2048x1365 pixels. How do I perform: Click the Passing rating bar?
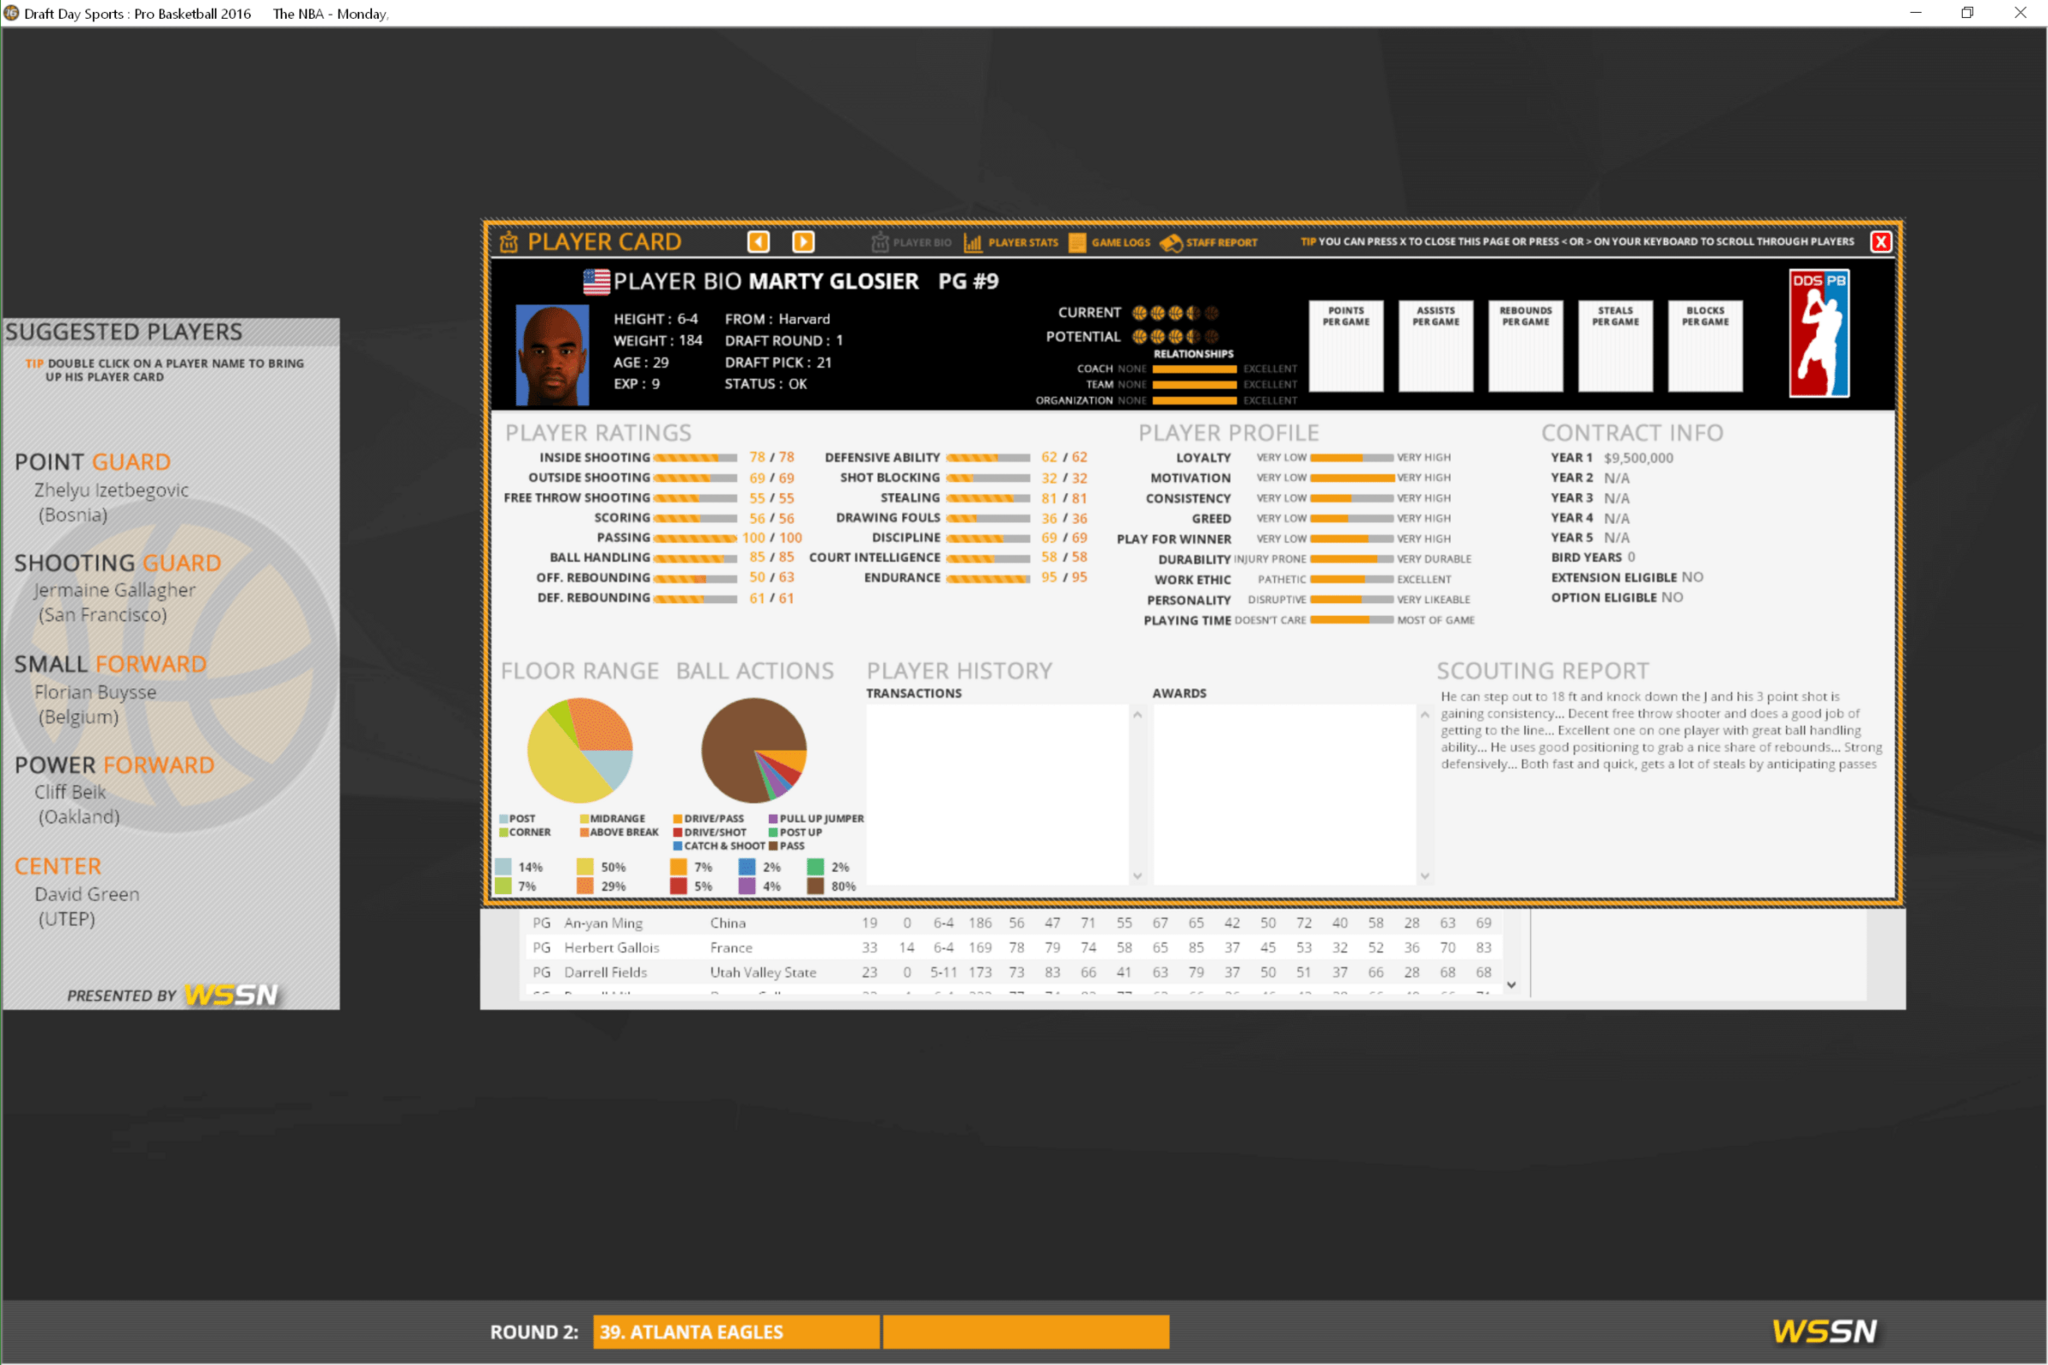click(x=695, y=538)
